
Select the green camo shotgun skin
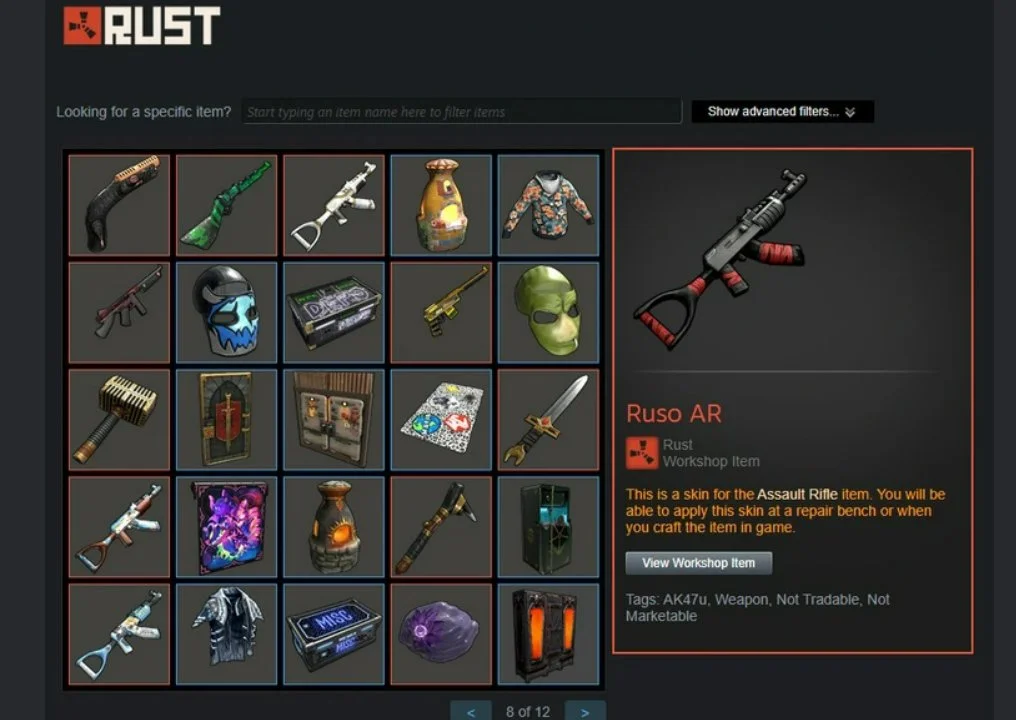point(227,205)
